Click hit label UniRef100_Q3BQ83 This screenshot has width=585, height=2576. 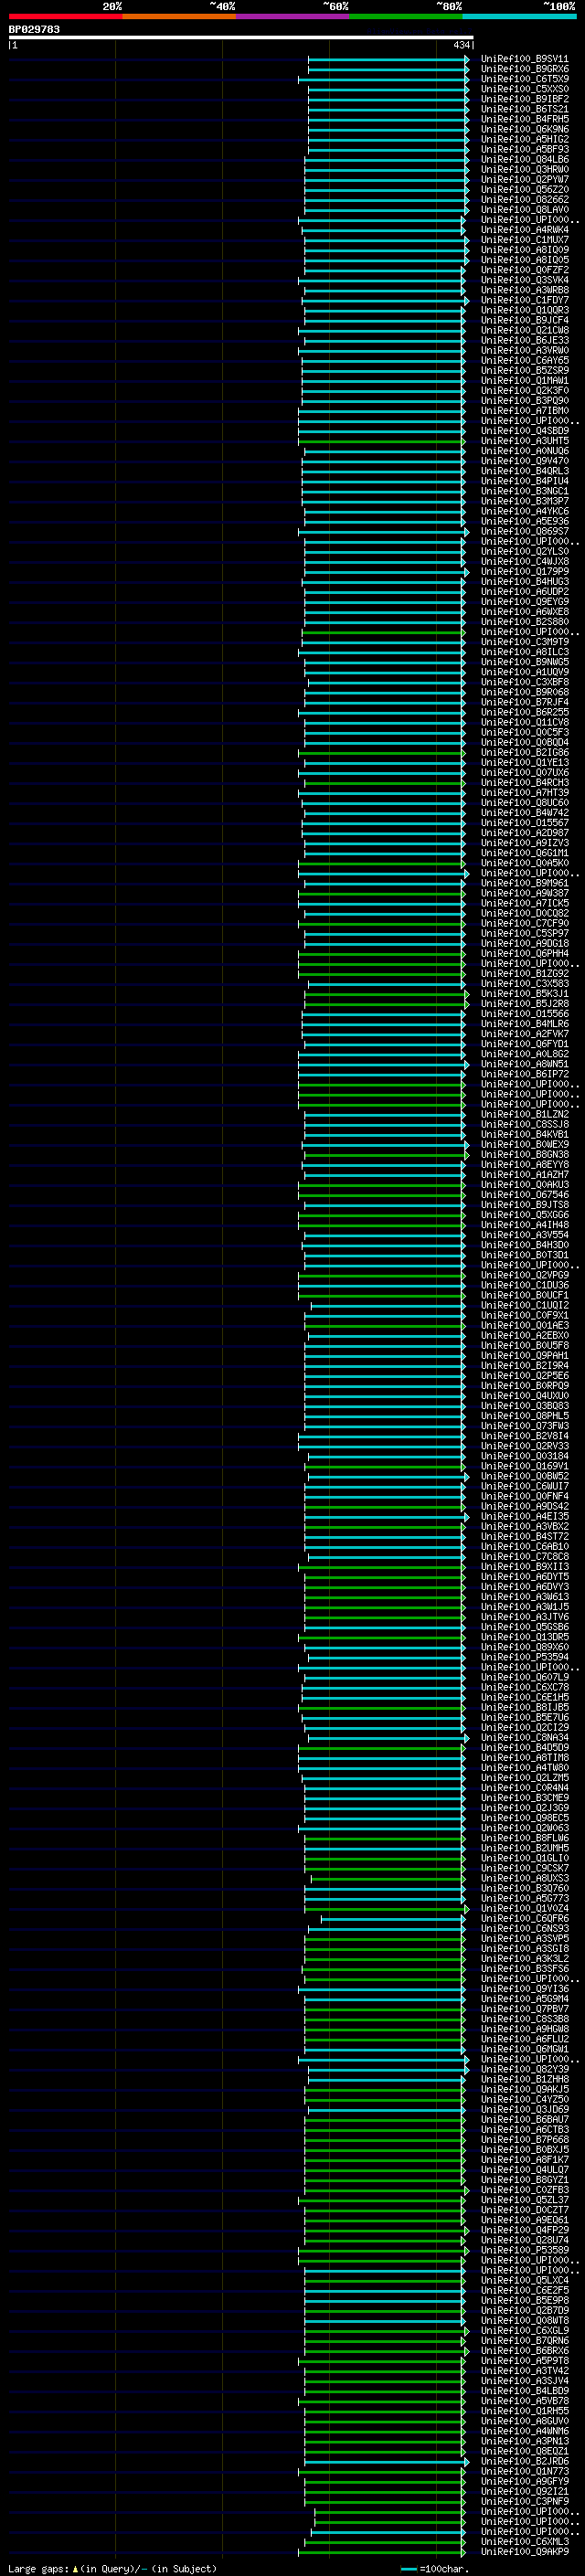[x=524, y=1405]
